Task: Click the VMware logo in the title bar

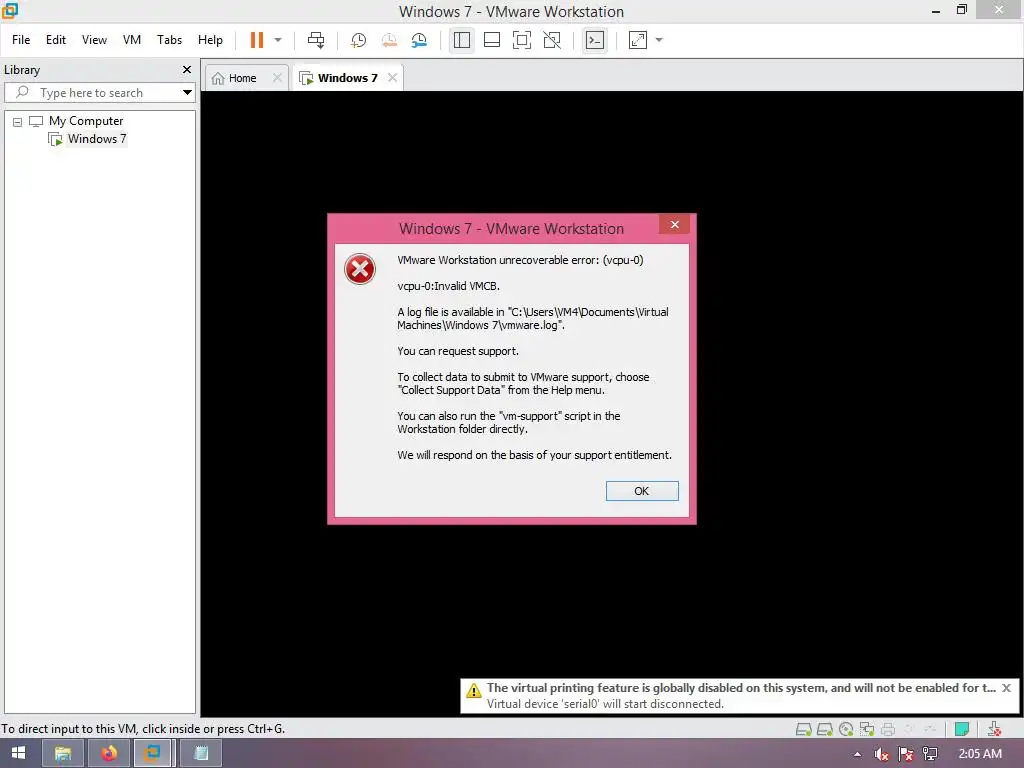Action: 10,11
